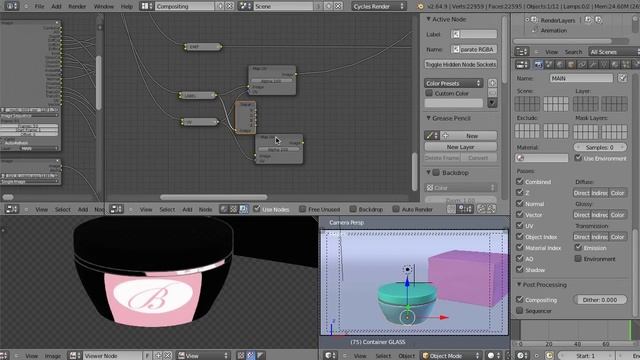Open the All Scenes outliner filter dropdown
Screen dimensions: 640x360
[614, 52]
